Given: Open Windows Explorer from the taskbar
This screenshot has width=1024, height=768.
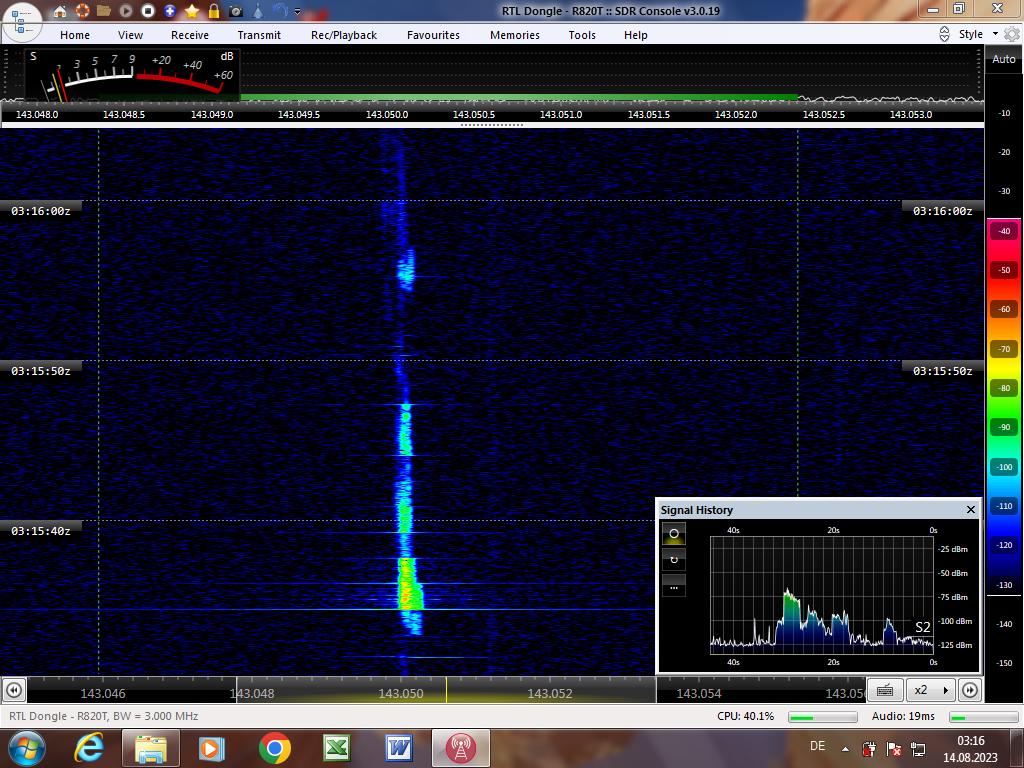Looking at the screenshot, I should pos(150,748).
